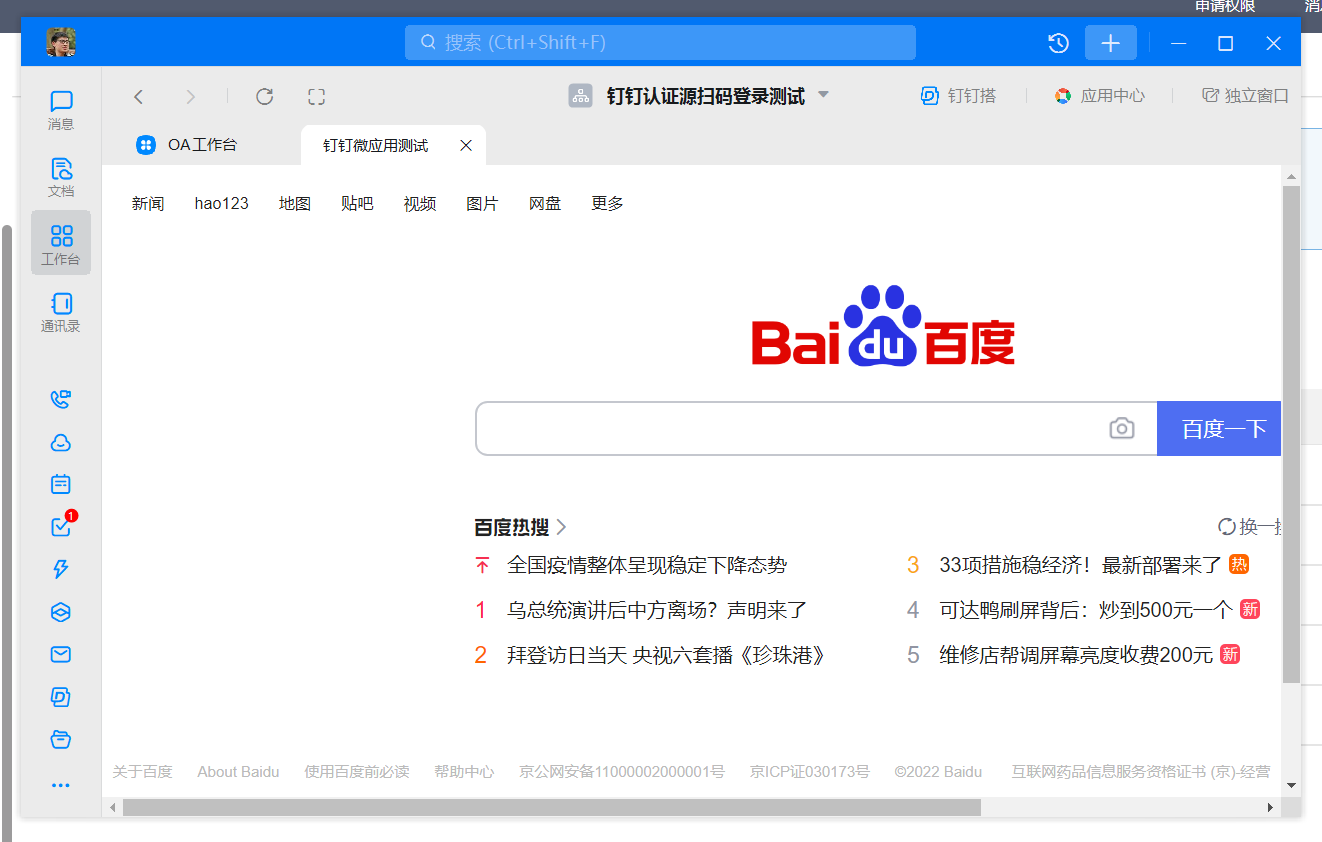Click the Baidu search input field
Image resolution: width=1322 pixels, height=842 pixels.
click(x=790, y=429)
